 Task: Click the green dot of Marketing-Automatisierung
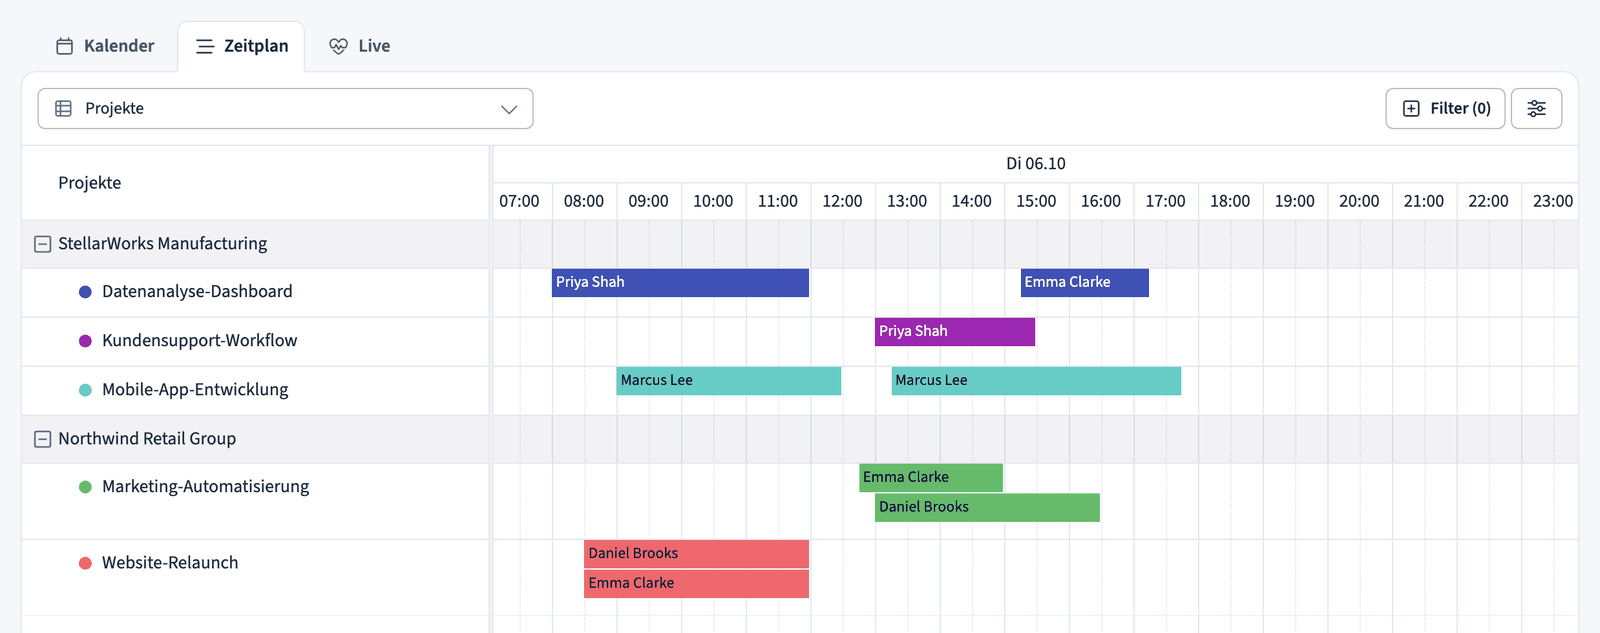click(x=85, y=487)
